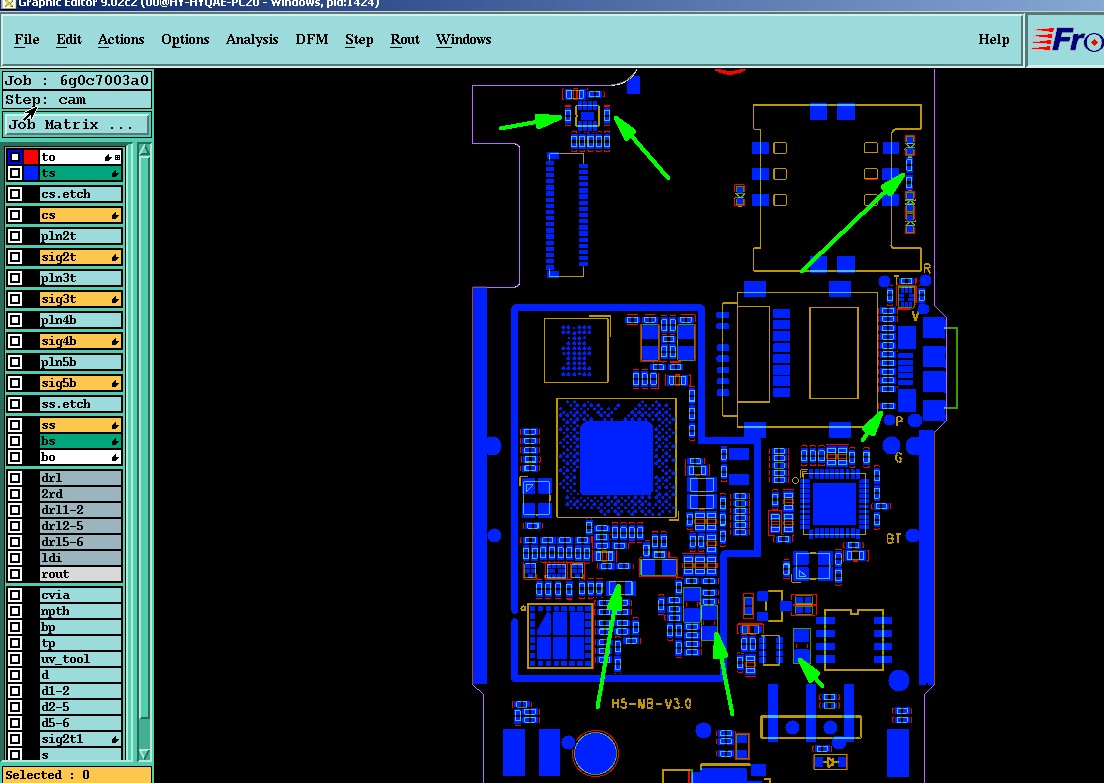Click the hand marker icon on layer ts
Image resolution: width=1104 pixels, height=783 pixels.
tap(115, 173)
